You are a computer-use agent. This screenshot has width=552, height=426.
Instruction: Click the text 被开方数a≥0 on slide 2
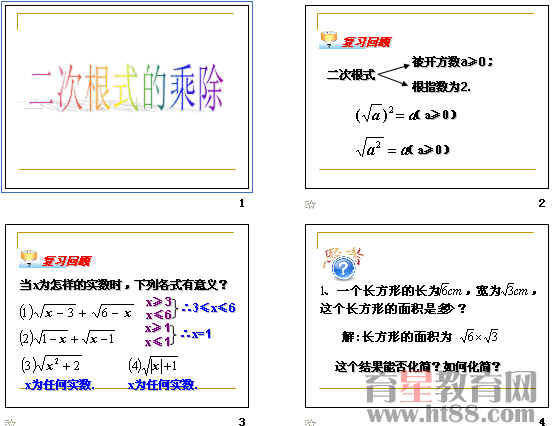(x=453, y=62)
